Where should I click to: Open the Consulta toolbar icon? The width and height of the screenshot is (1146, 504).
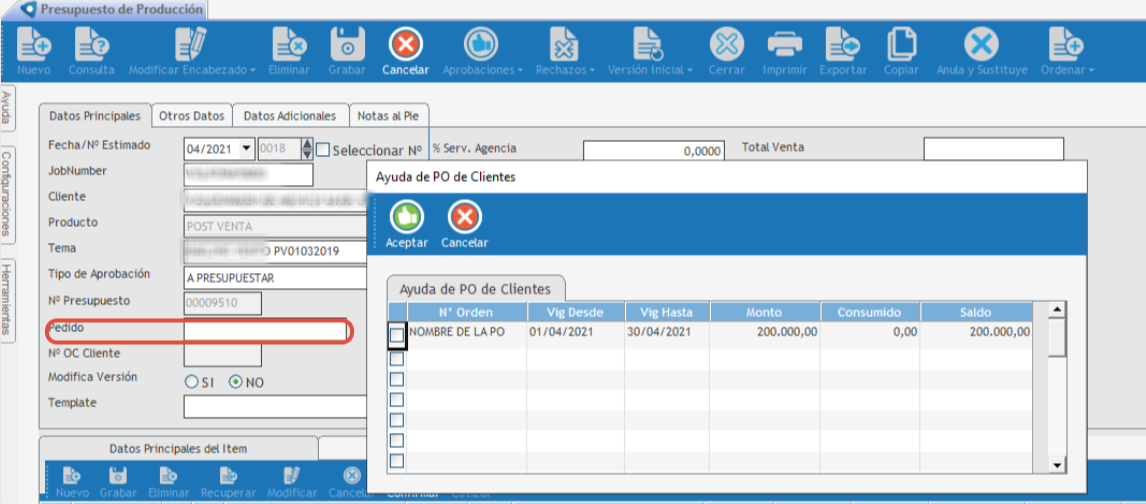tap(91, 45)
